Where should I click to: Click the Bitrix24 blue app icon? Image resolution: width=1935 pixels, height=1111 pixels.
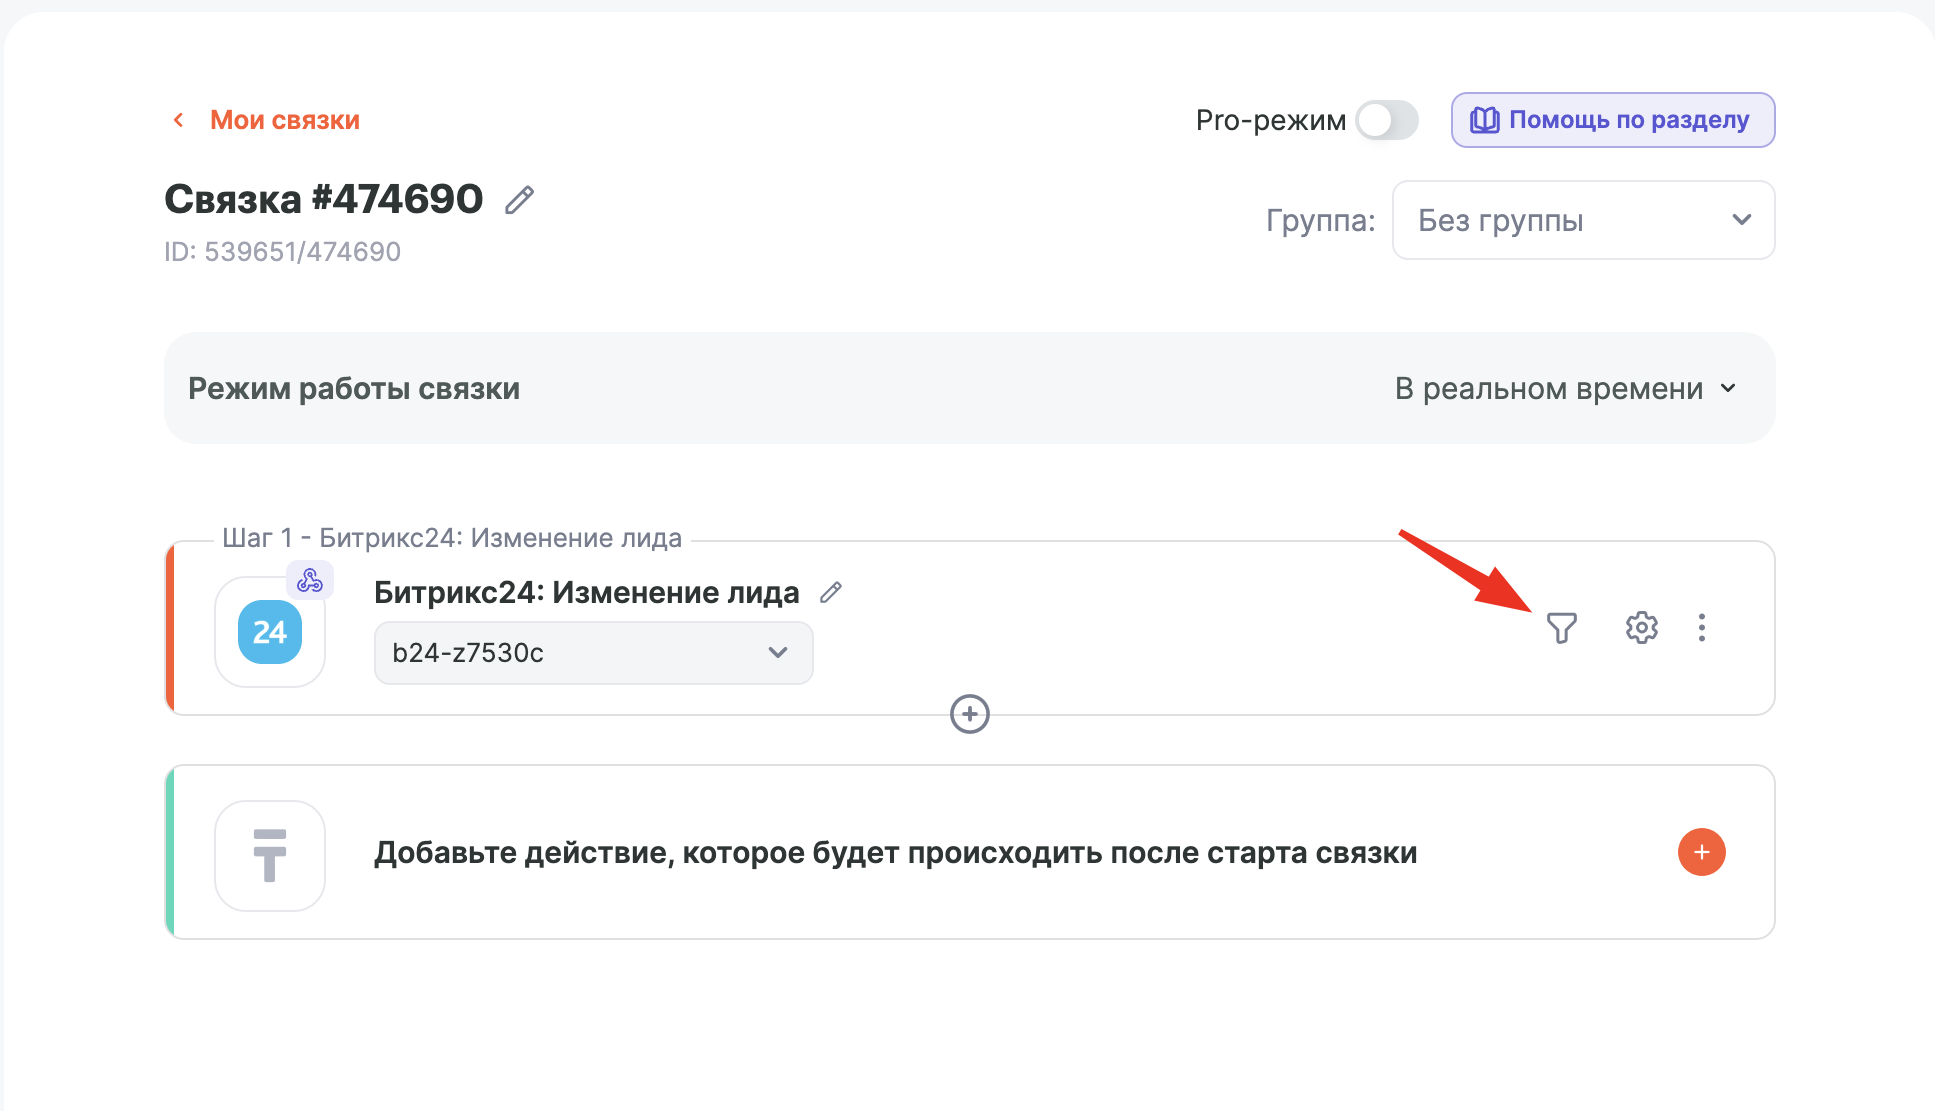[x=270, y=632]
